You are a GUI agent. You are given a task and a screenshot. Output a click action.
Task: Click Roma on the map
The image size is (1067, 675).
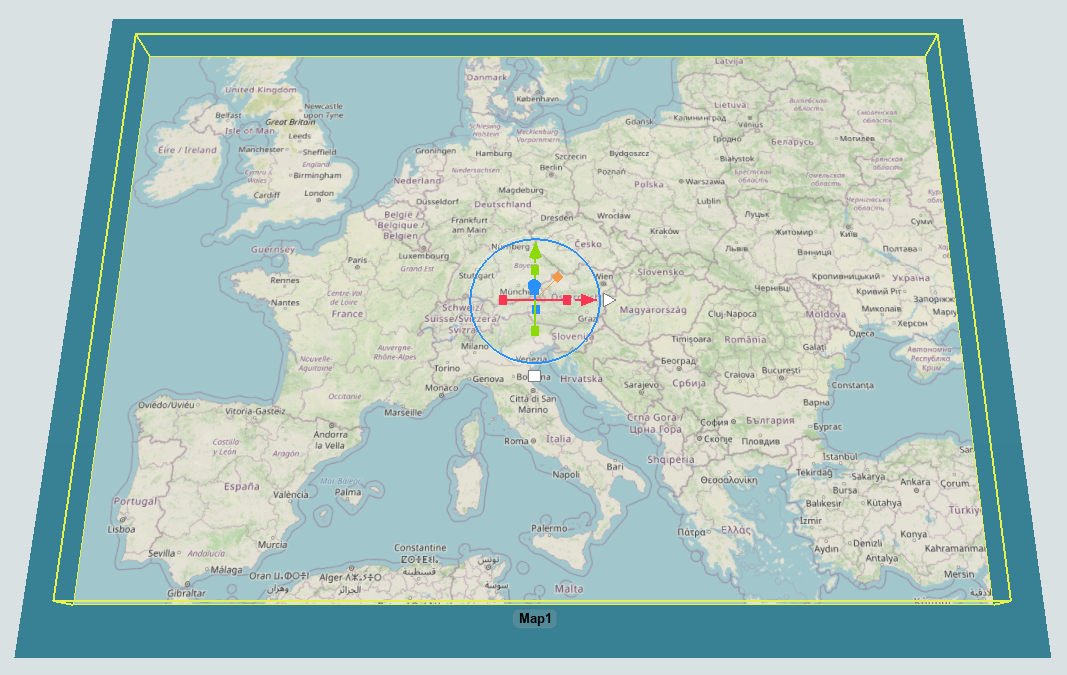[517, 441]
